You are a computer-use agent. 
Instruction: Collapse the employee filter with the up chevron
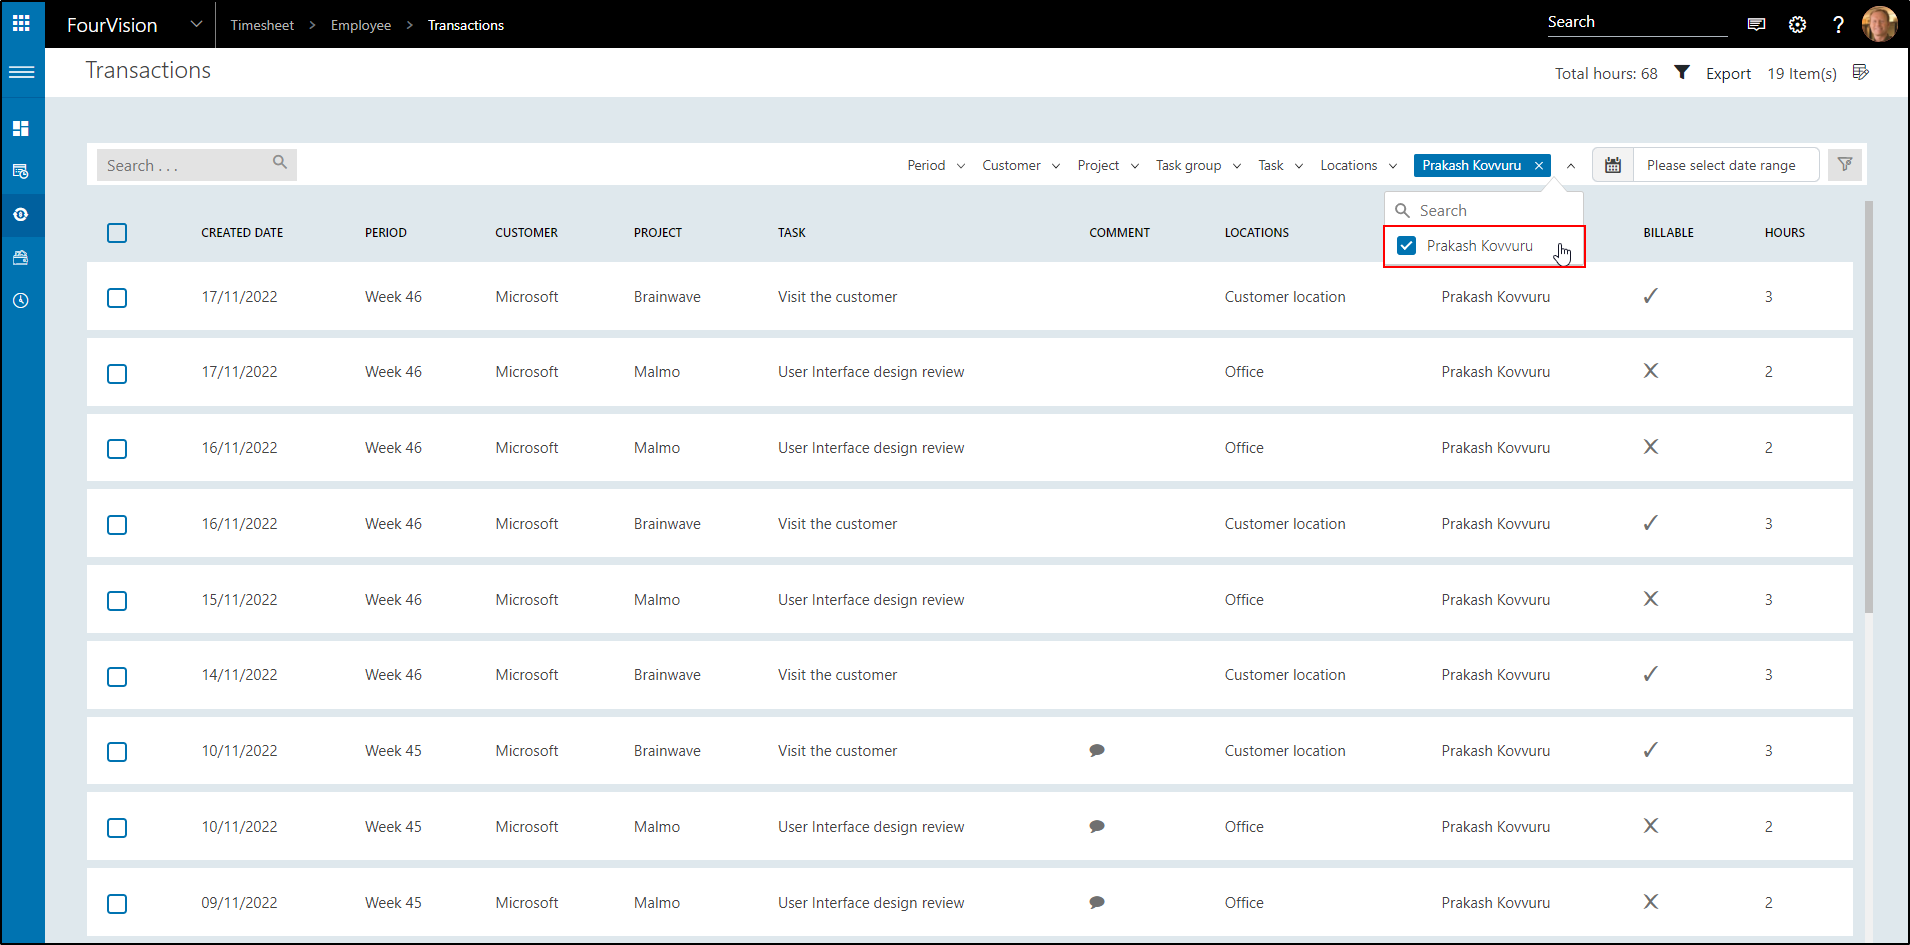[1571, 166]
